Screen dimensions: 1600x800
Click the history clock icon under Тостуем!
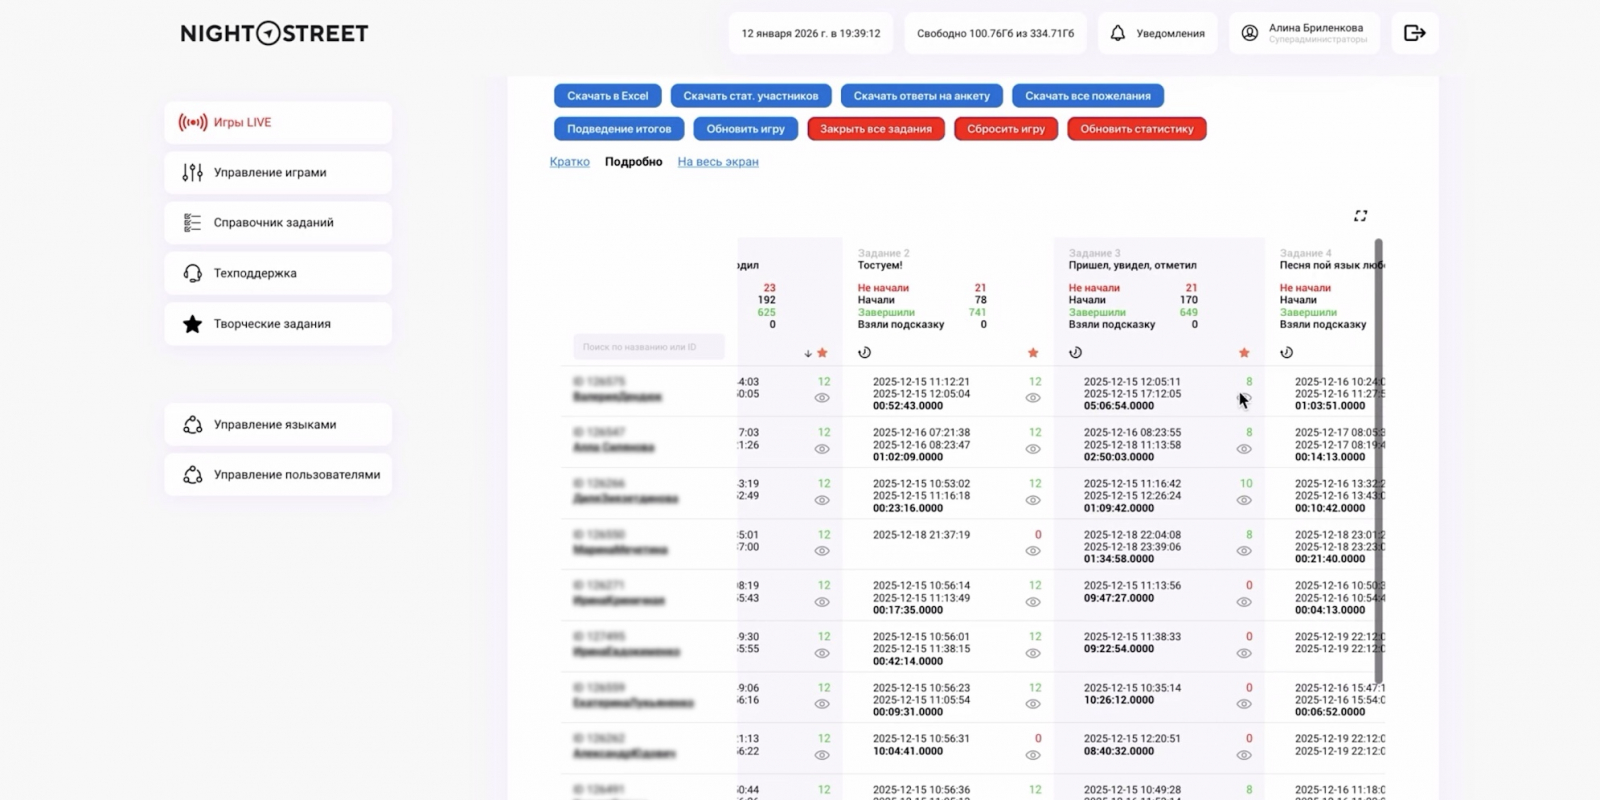(864, 353)
